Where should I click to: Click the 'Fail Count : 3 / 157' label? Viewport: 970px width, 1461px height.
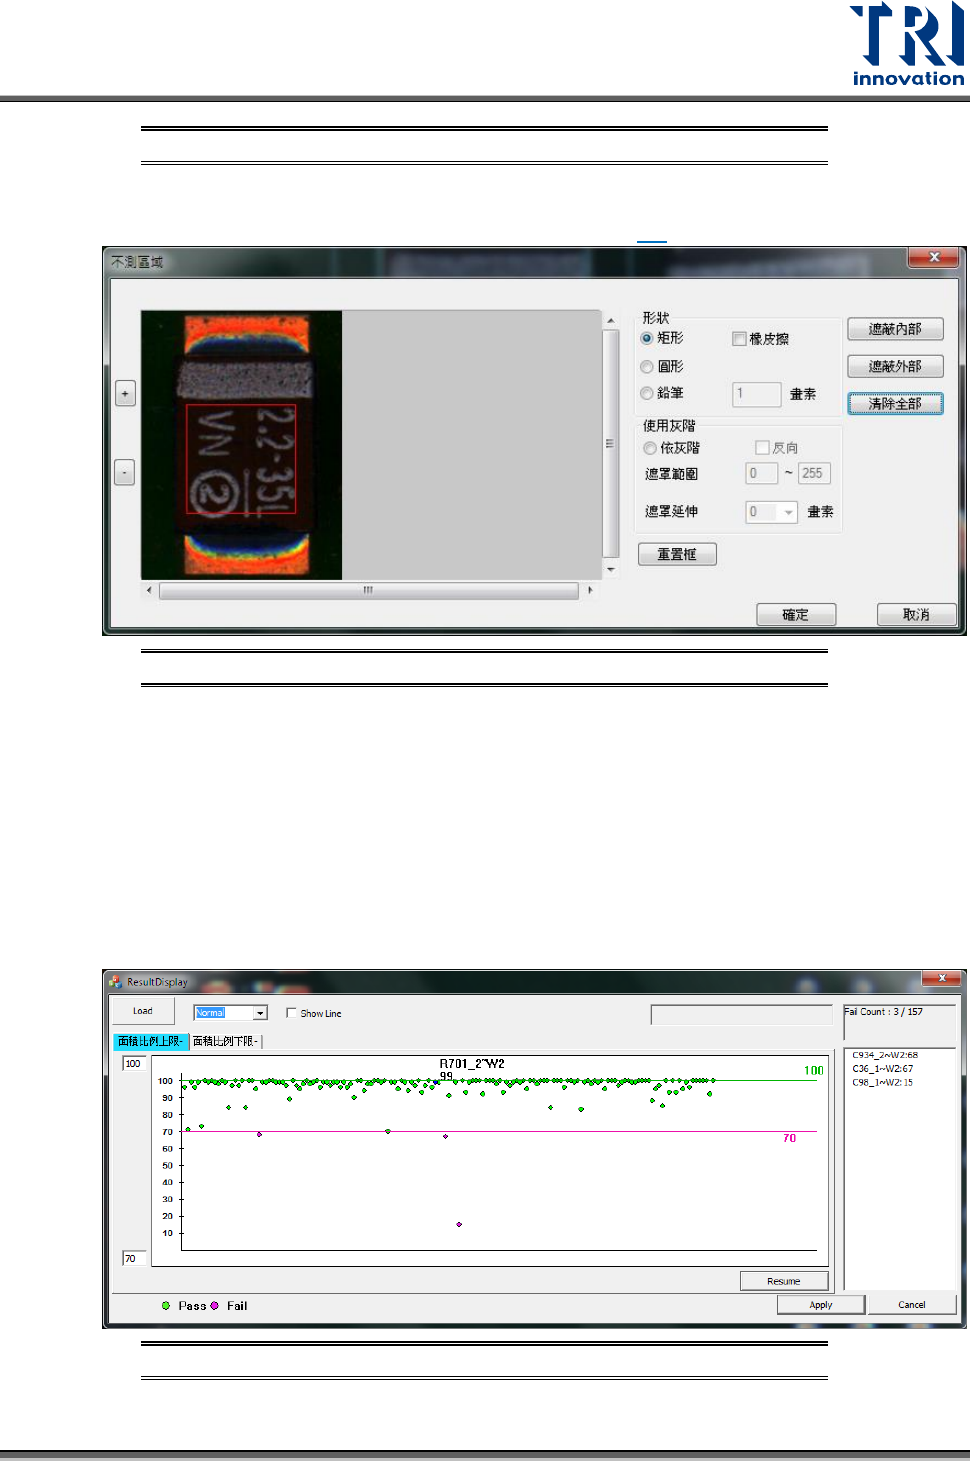point(884,1012)
